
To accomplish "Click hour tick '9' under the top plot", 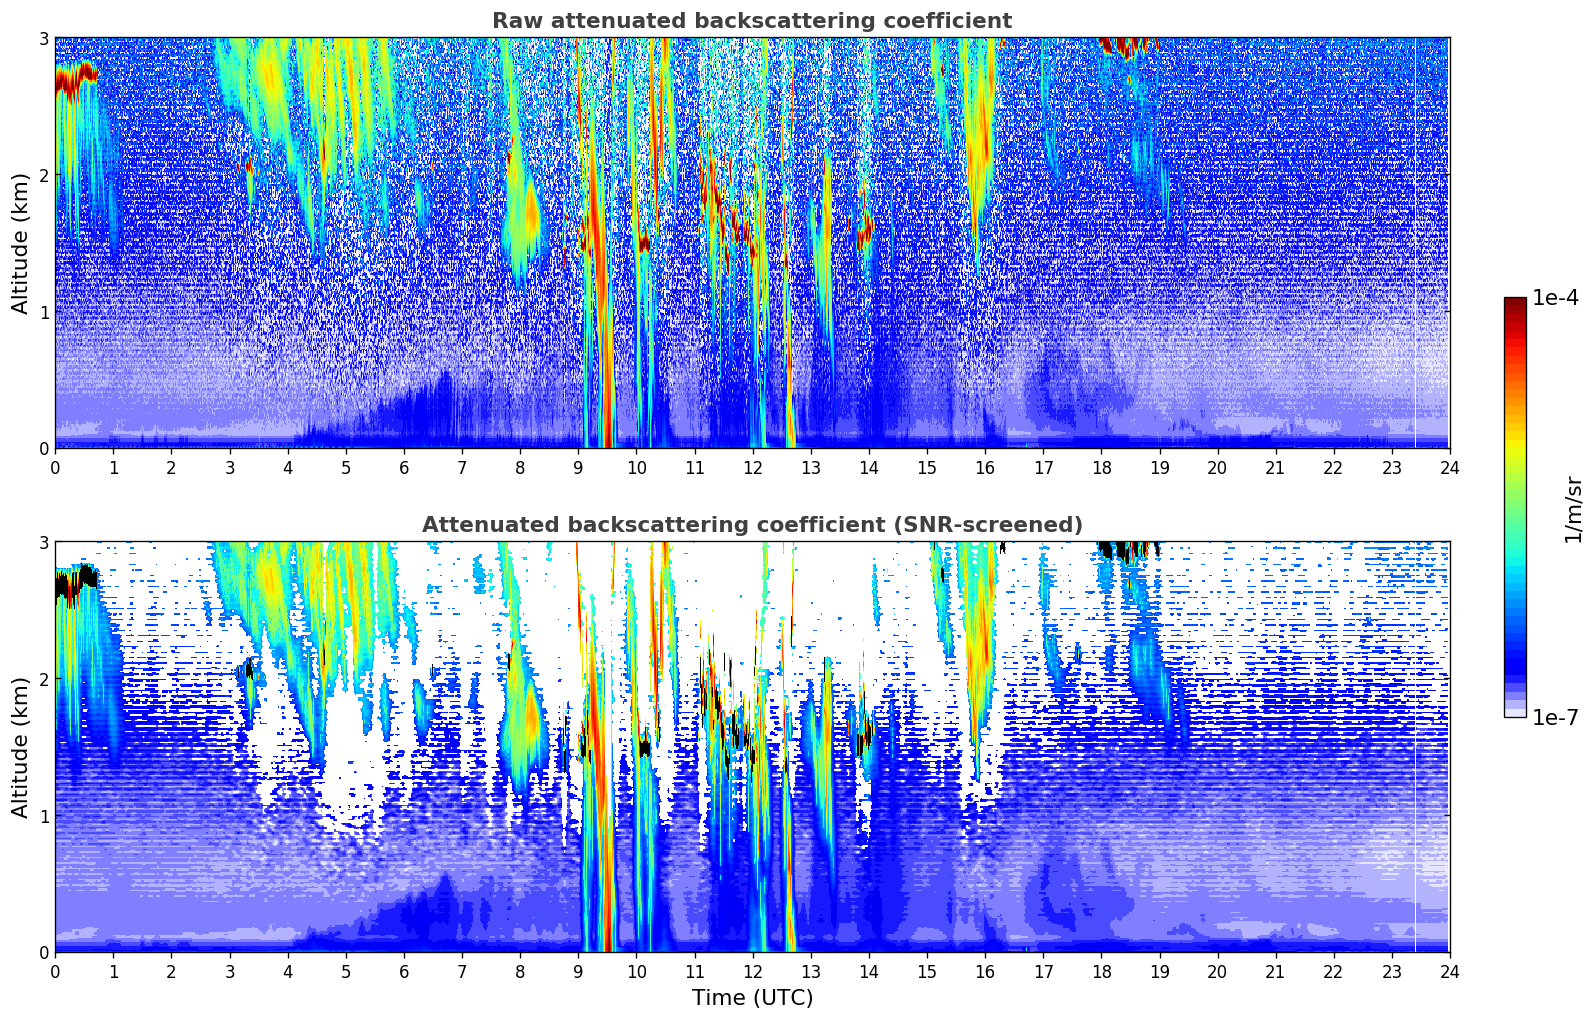I will (x=578, y=467).
